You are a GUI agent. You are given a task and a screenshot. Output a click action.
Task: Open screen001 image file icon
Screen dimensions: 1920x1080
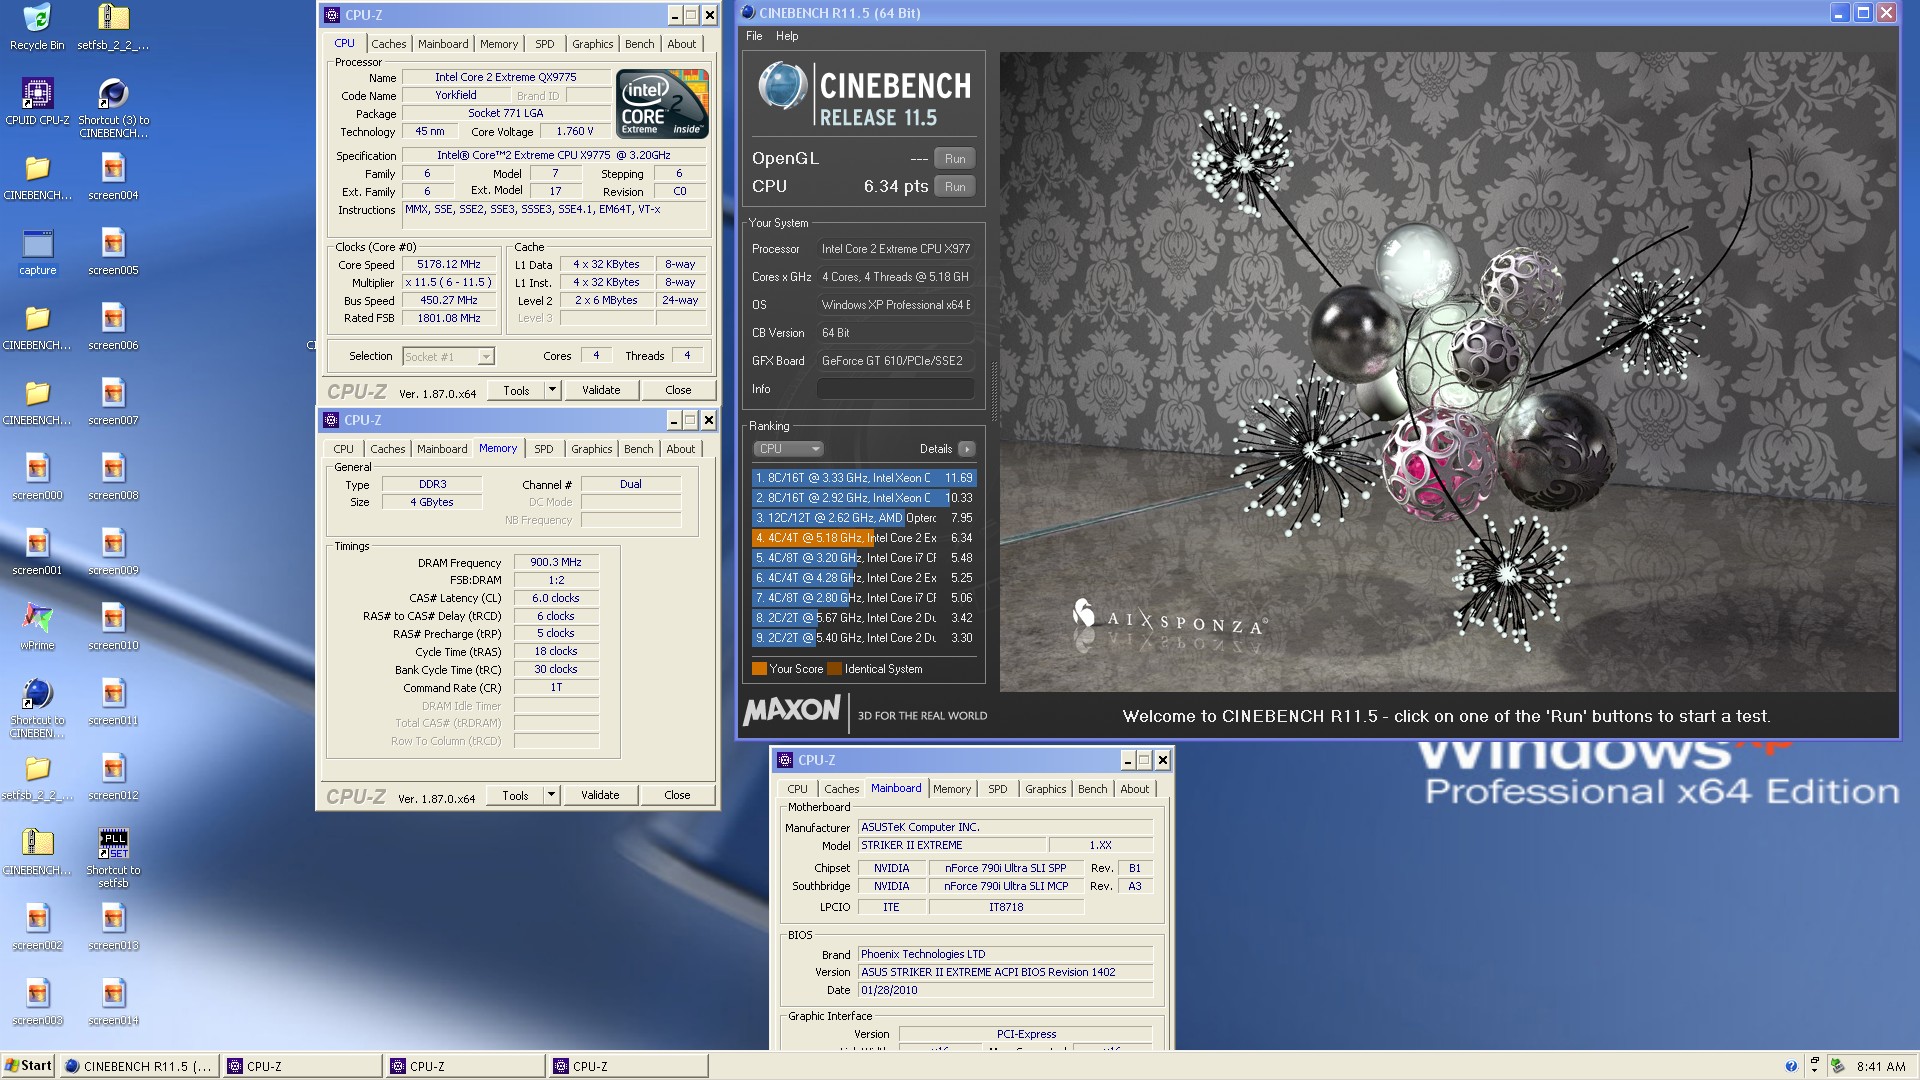[37, 552]
